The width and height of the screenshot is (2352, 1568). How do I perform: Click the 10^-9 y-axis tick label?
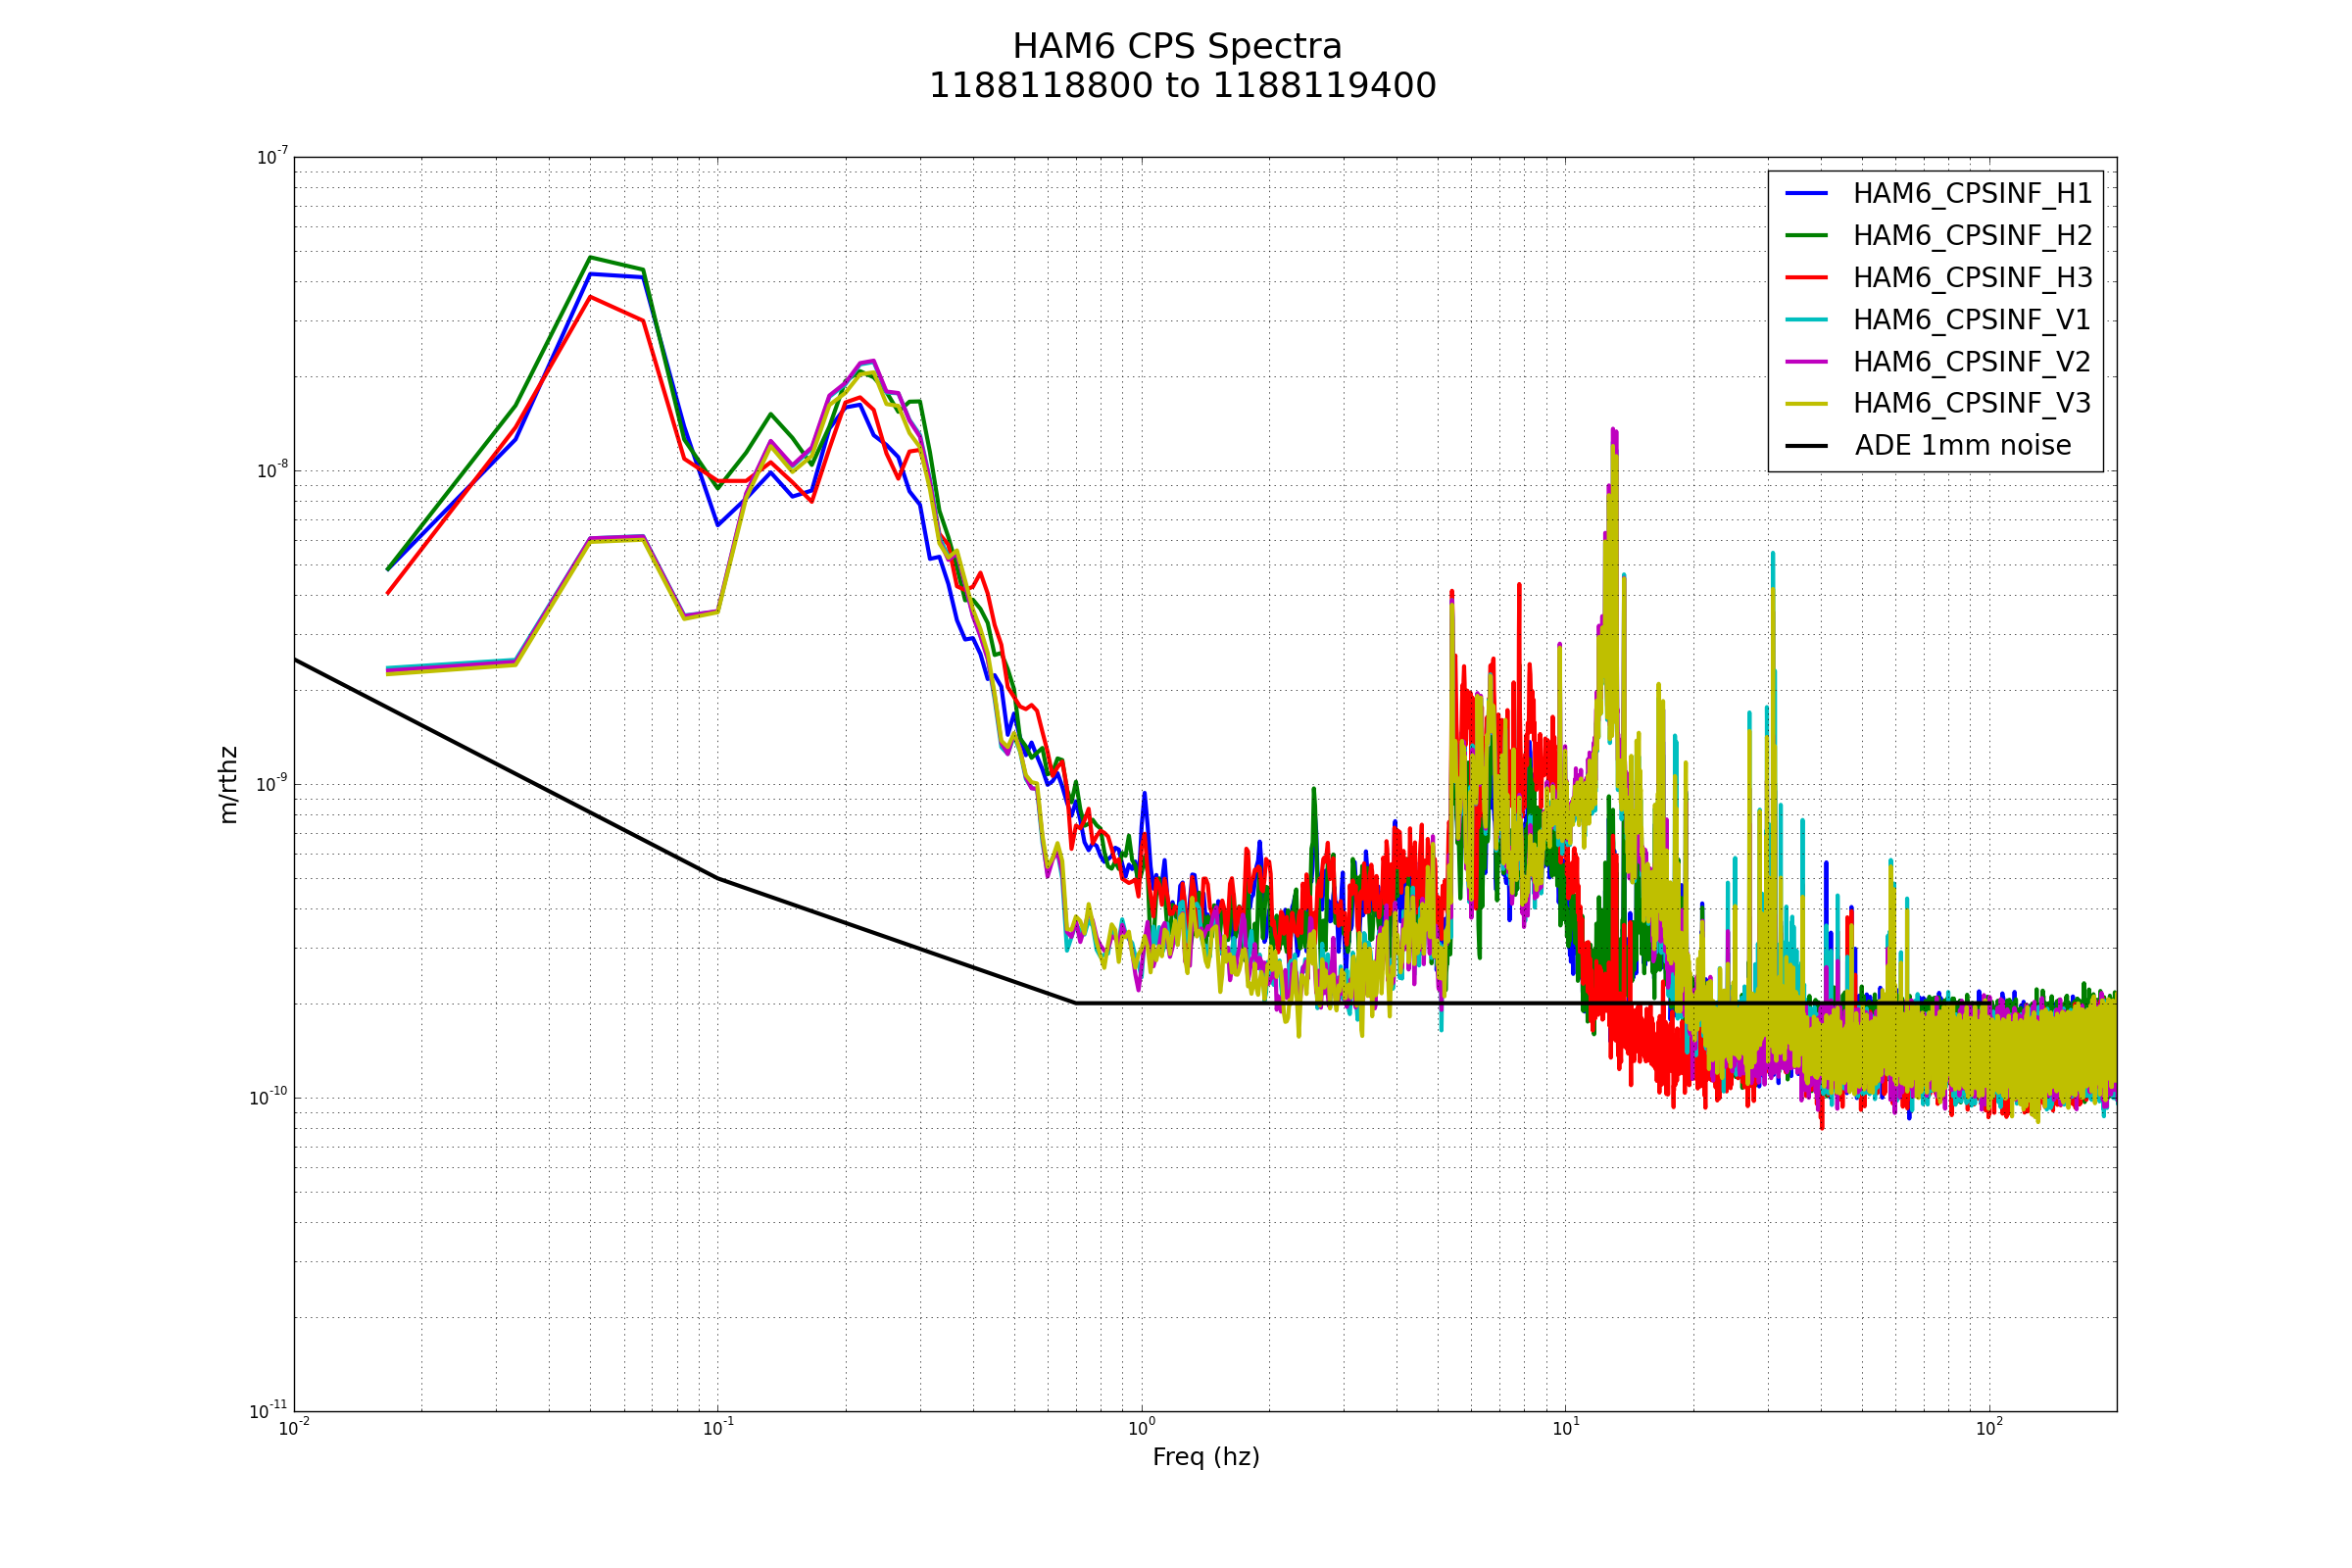pyautogui.click(x=272, y=784)
